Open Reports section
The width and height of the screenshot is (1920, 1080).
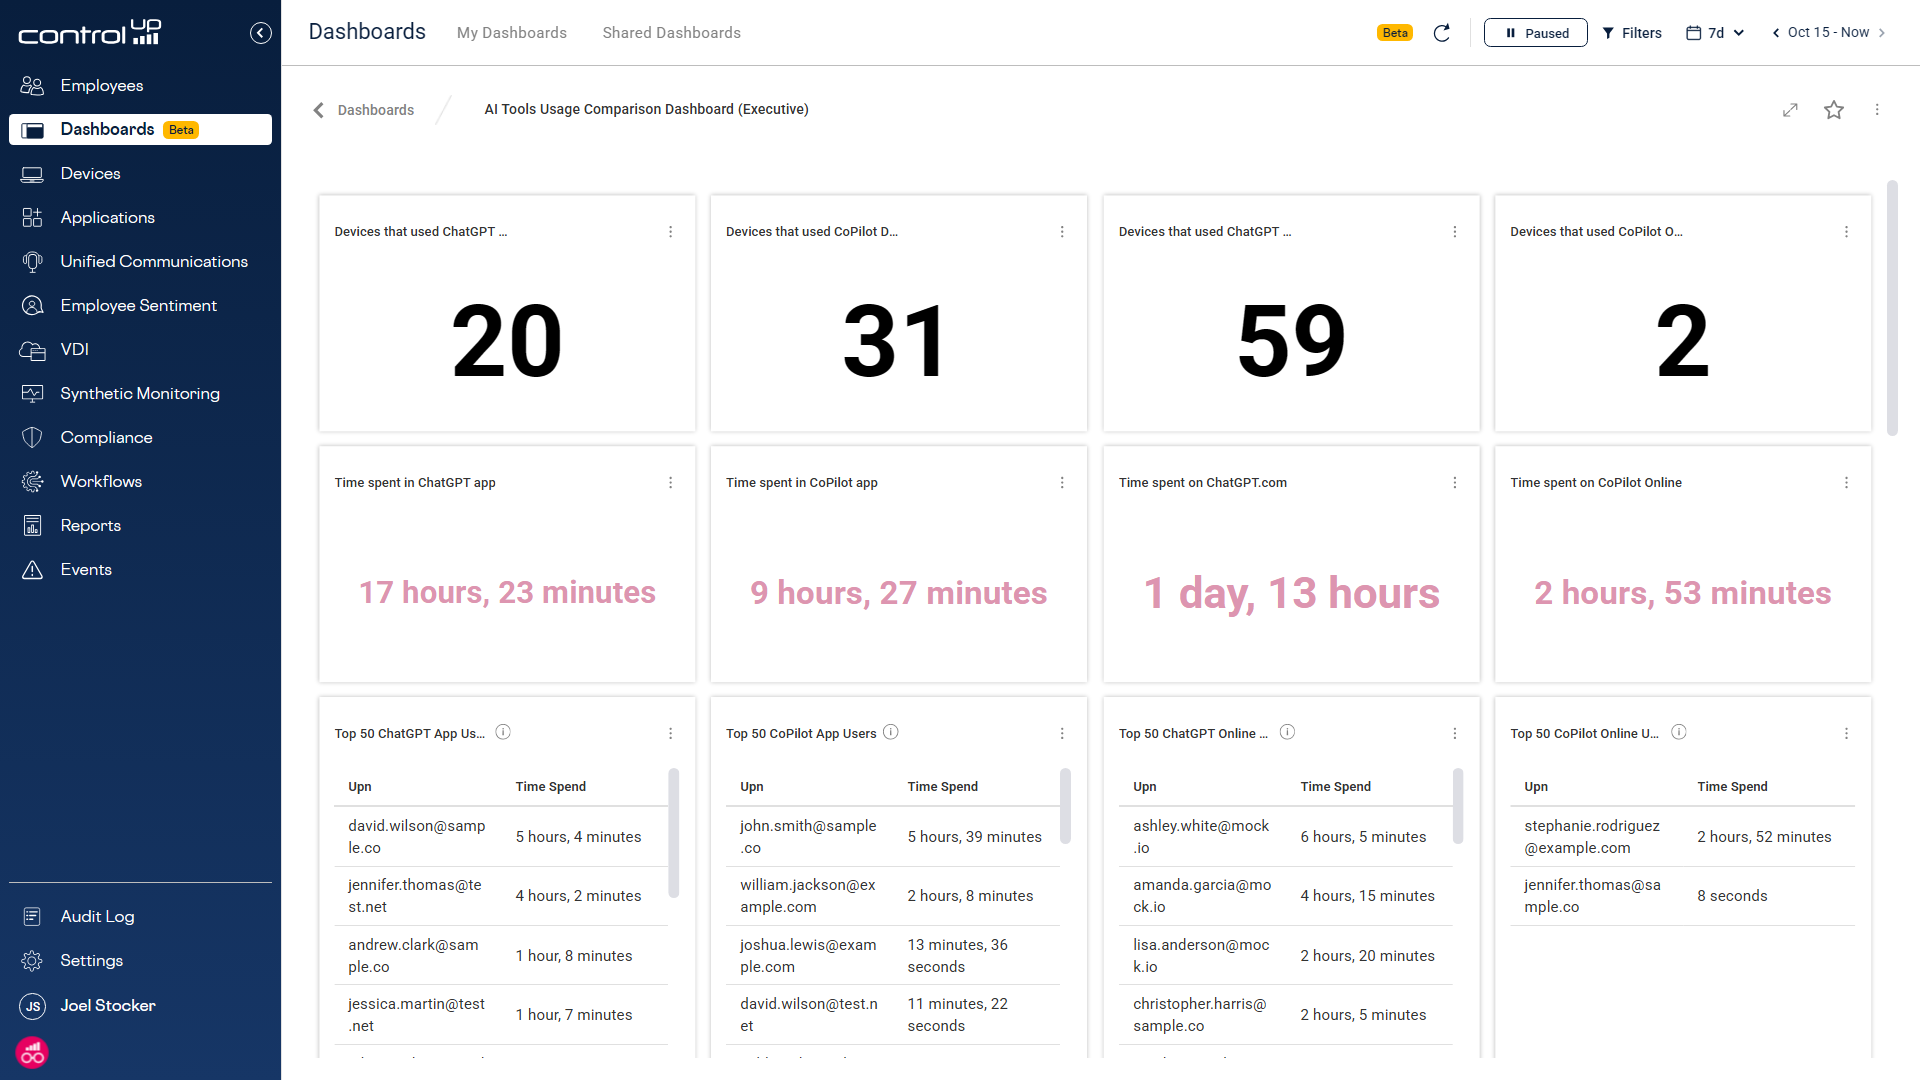coord(140,526)
